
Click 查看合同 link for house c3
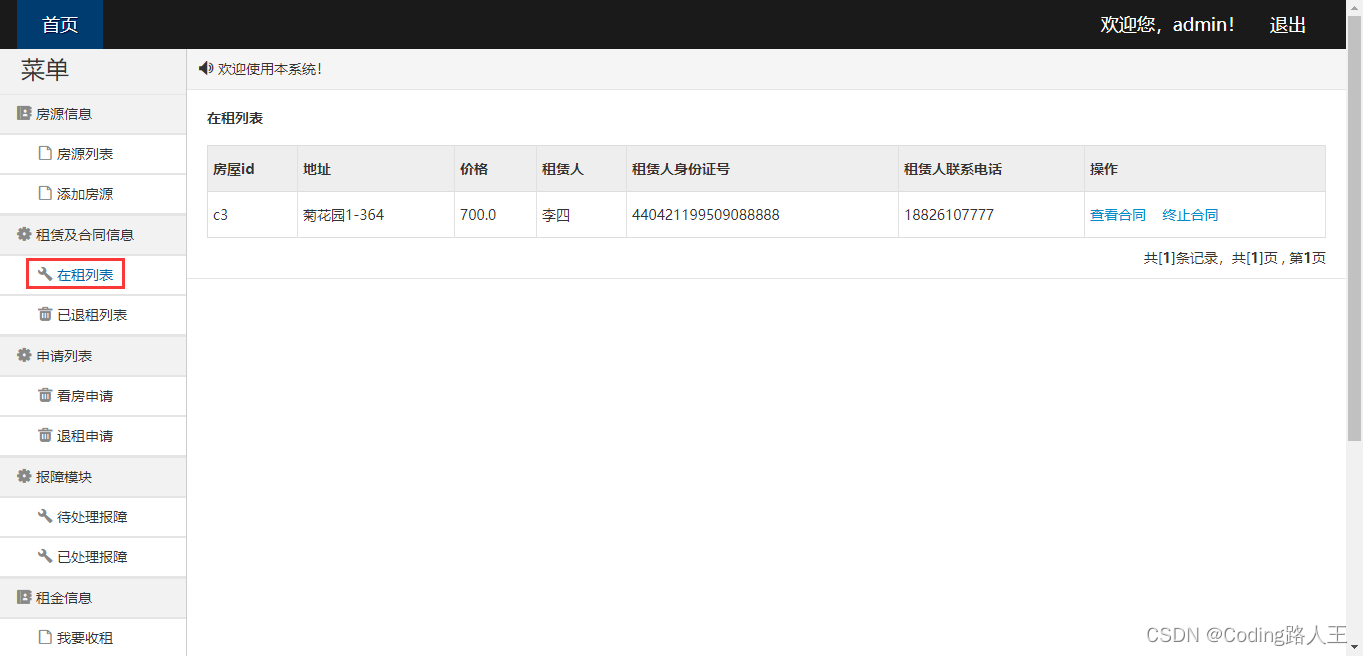[1117, 215]
